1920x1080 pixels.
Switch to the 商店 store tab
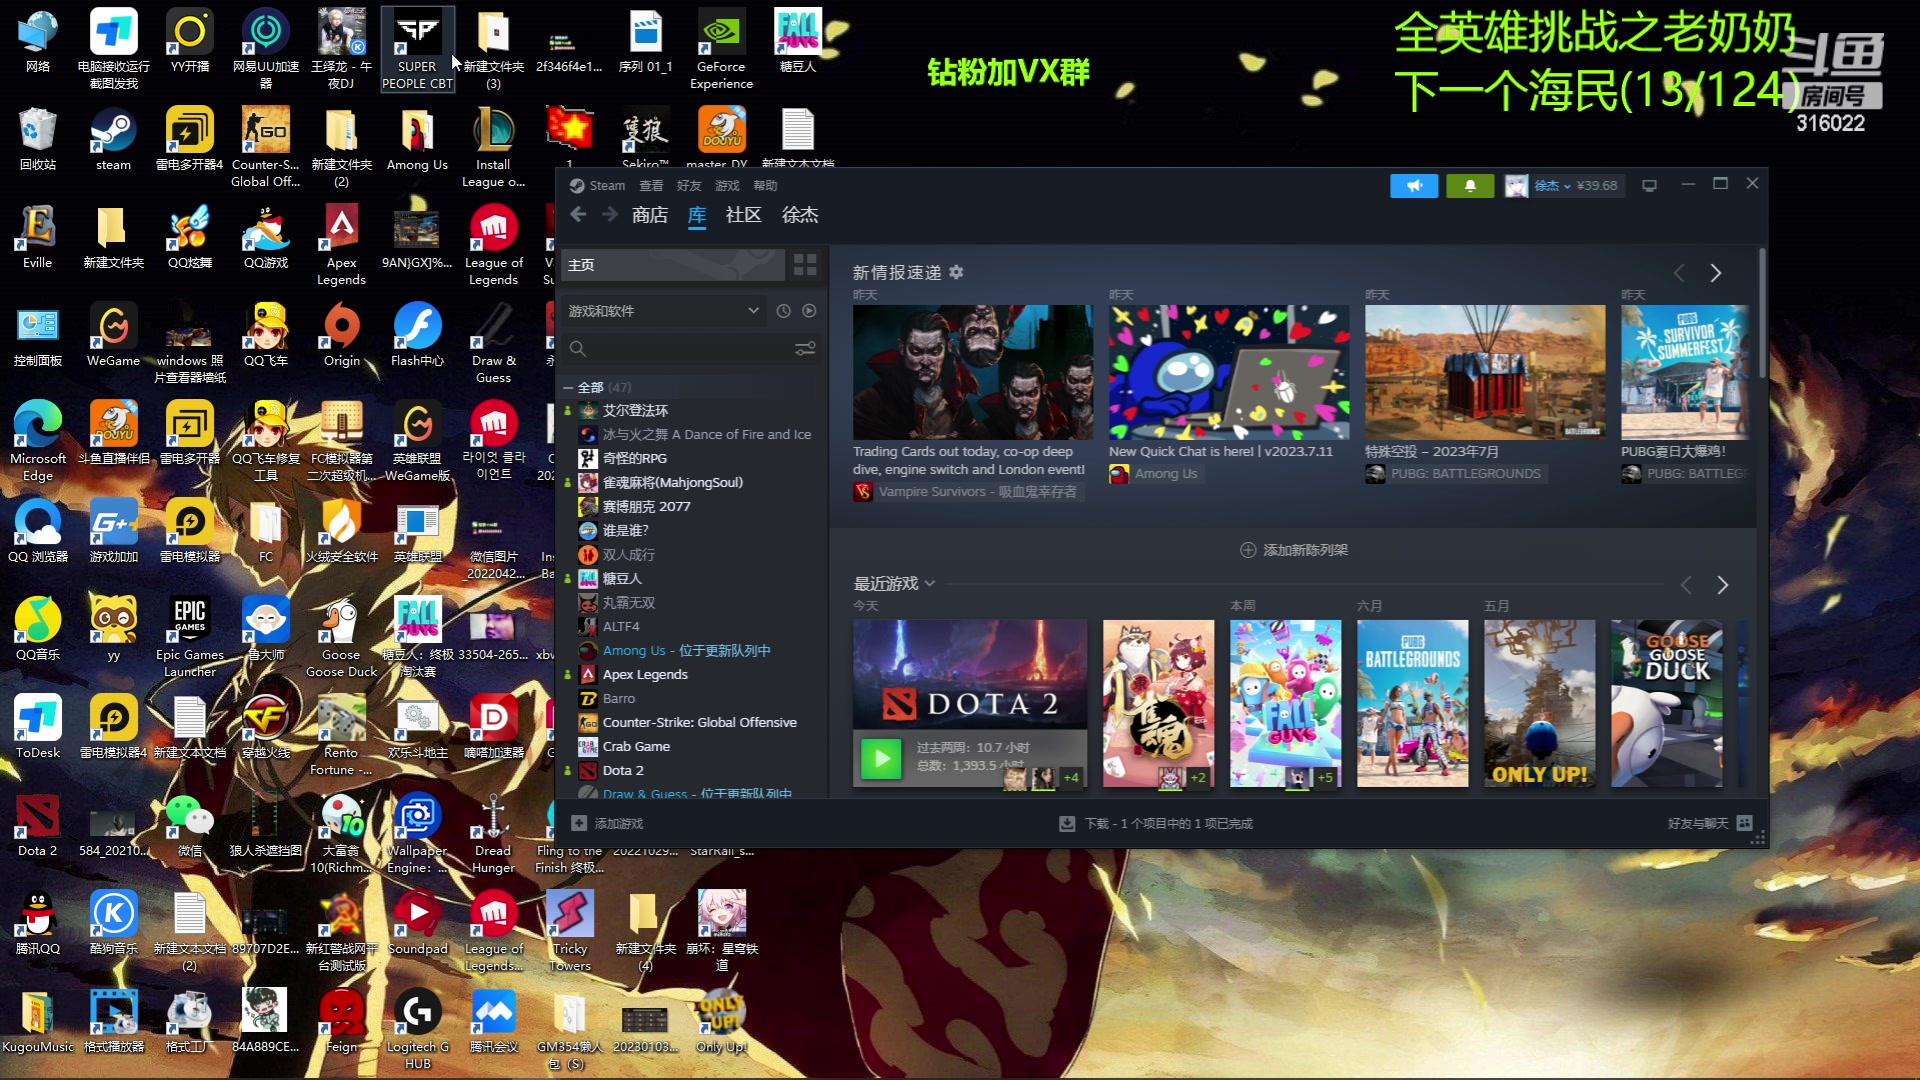[x=650, y=215]
